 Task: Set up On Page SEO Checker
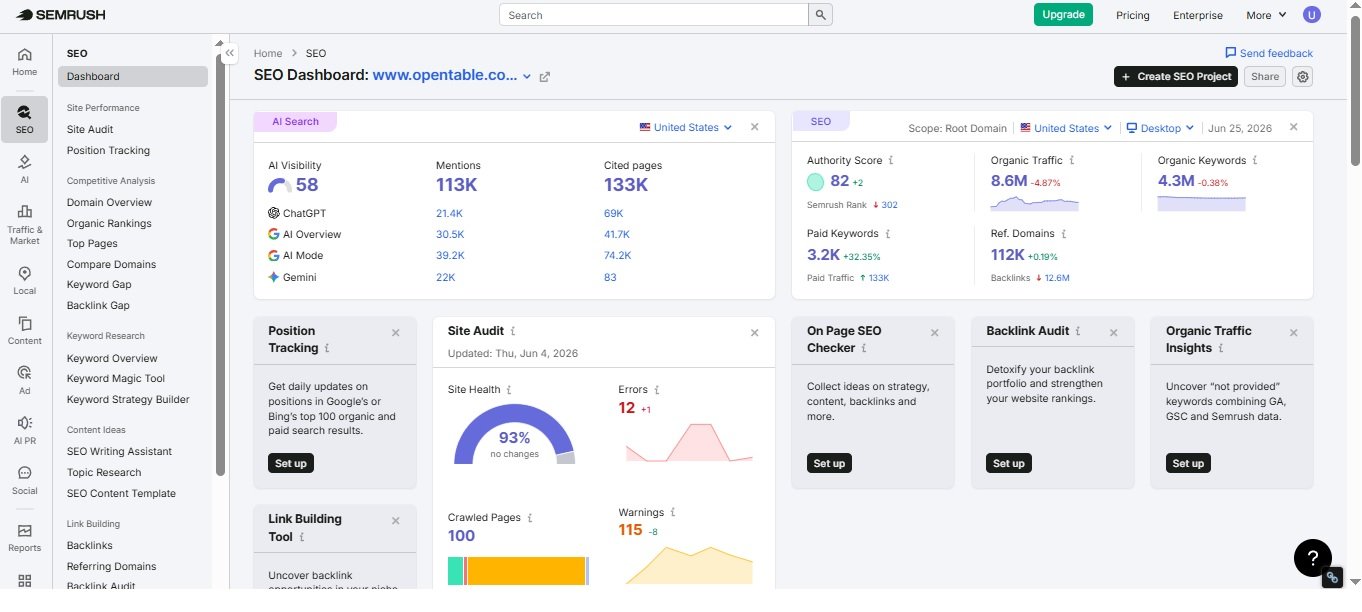click(x=829, y=463)
